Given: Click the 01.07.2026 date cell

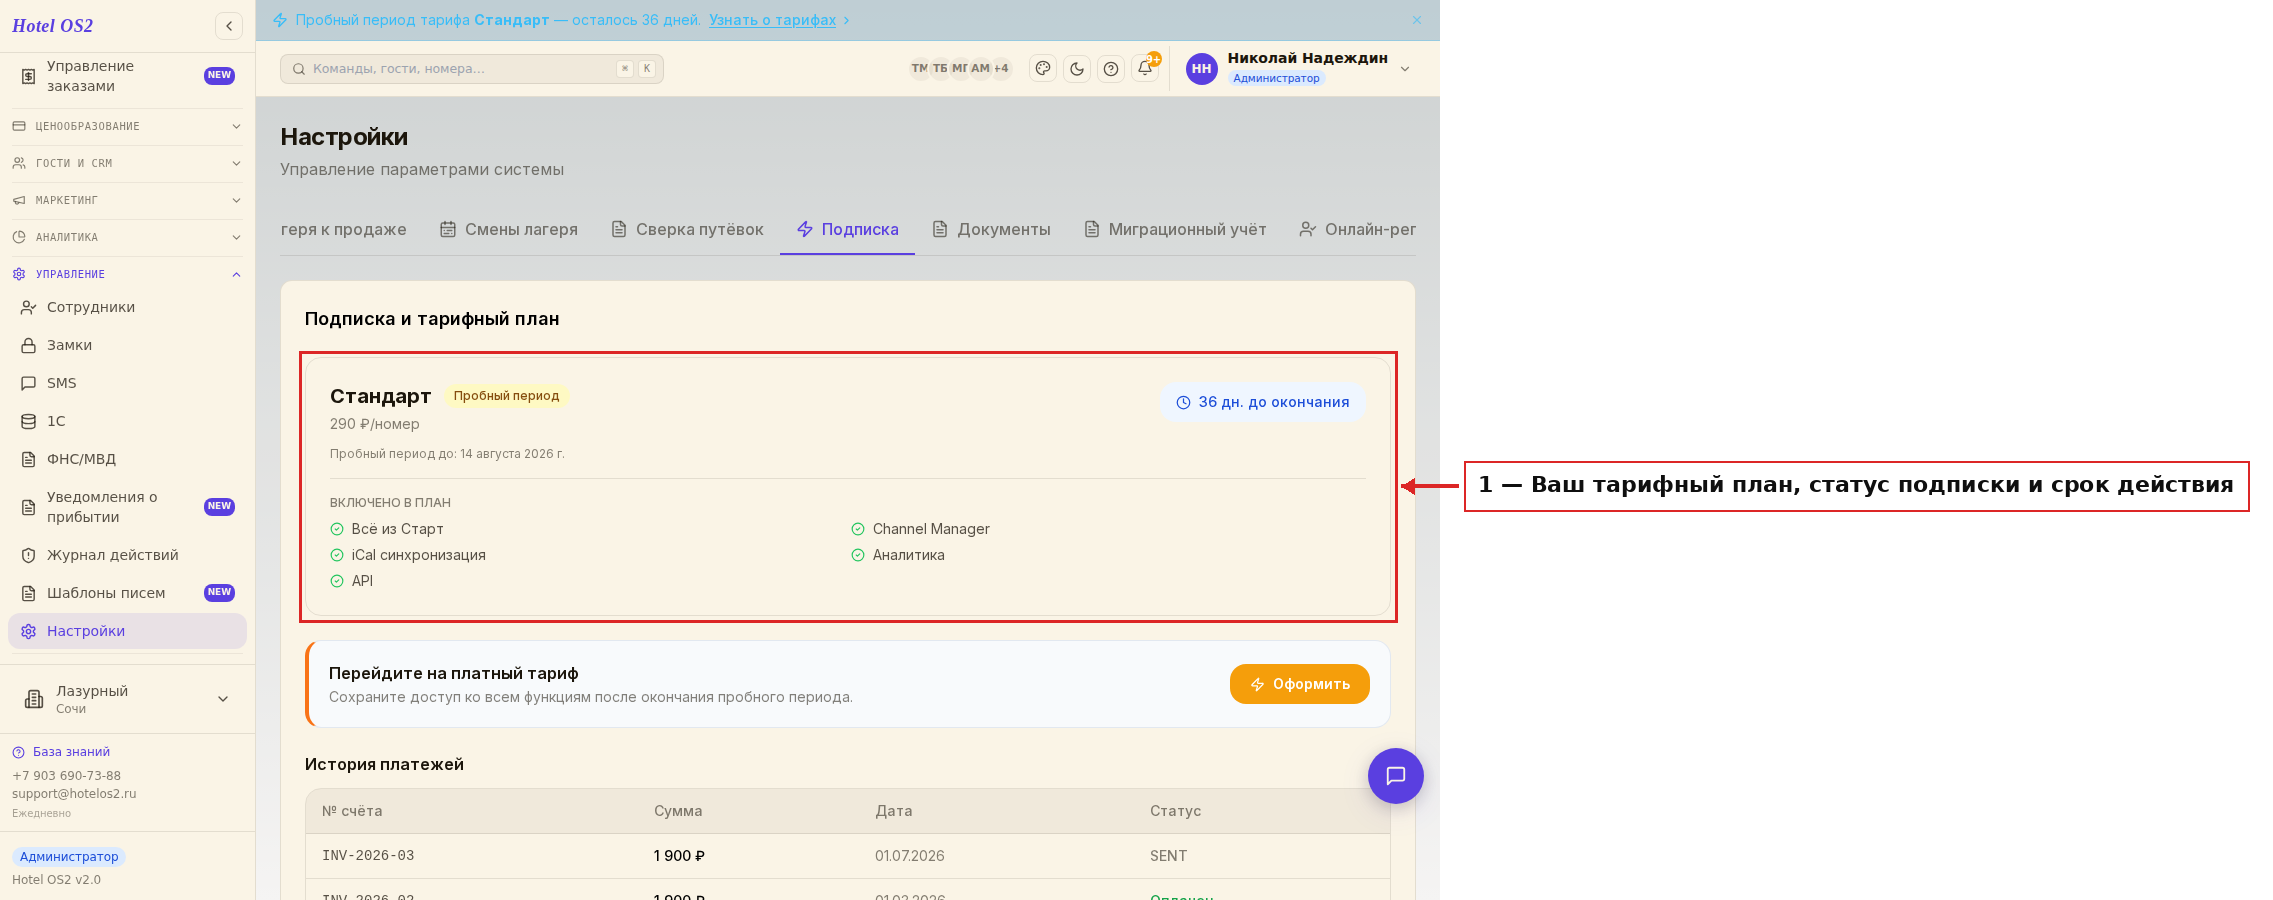Looking at the screenshot, I should click(910, 856).
